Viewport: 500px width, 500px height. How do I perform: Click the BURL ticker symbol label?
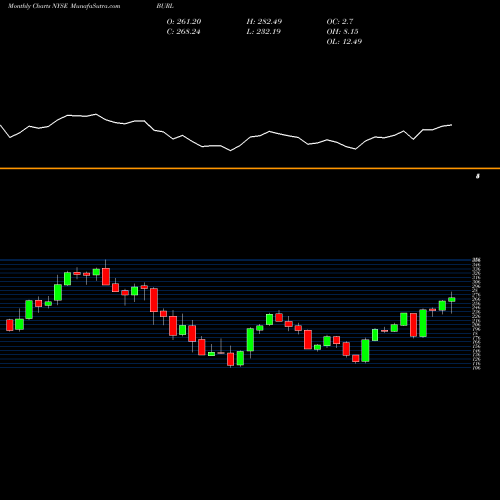click(165, 6)
